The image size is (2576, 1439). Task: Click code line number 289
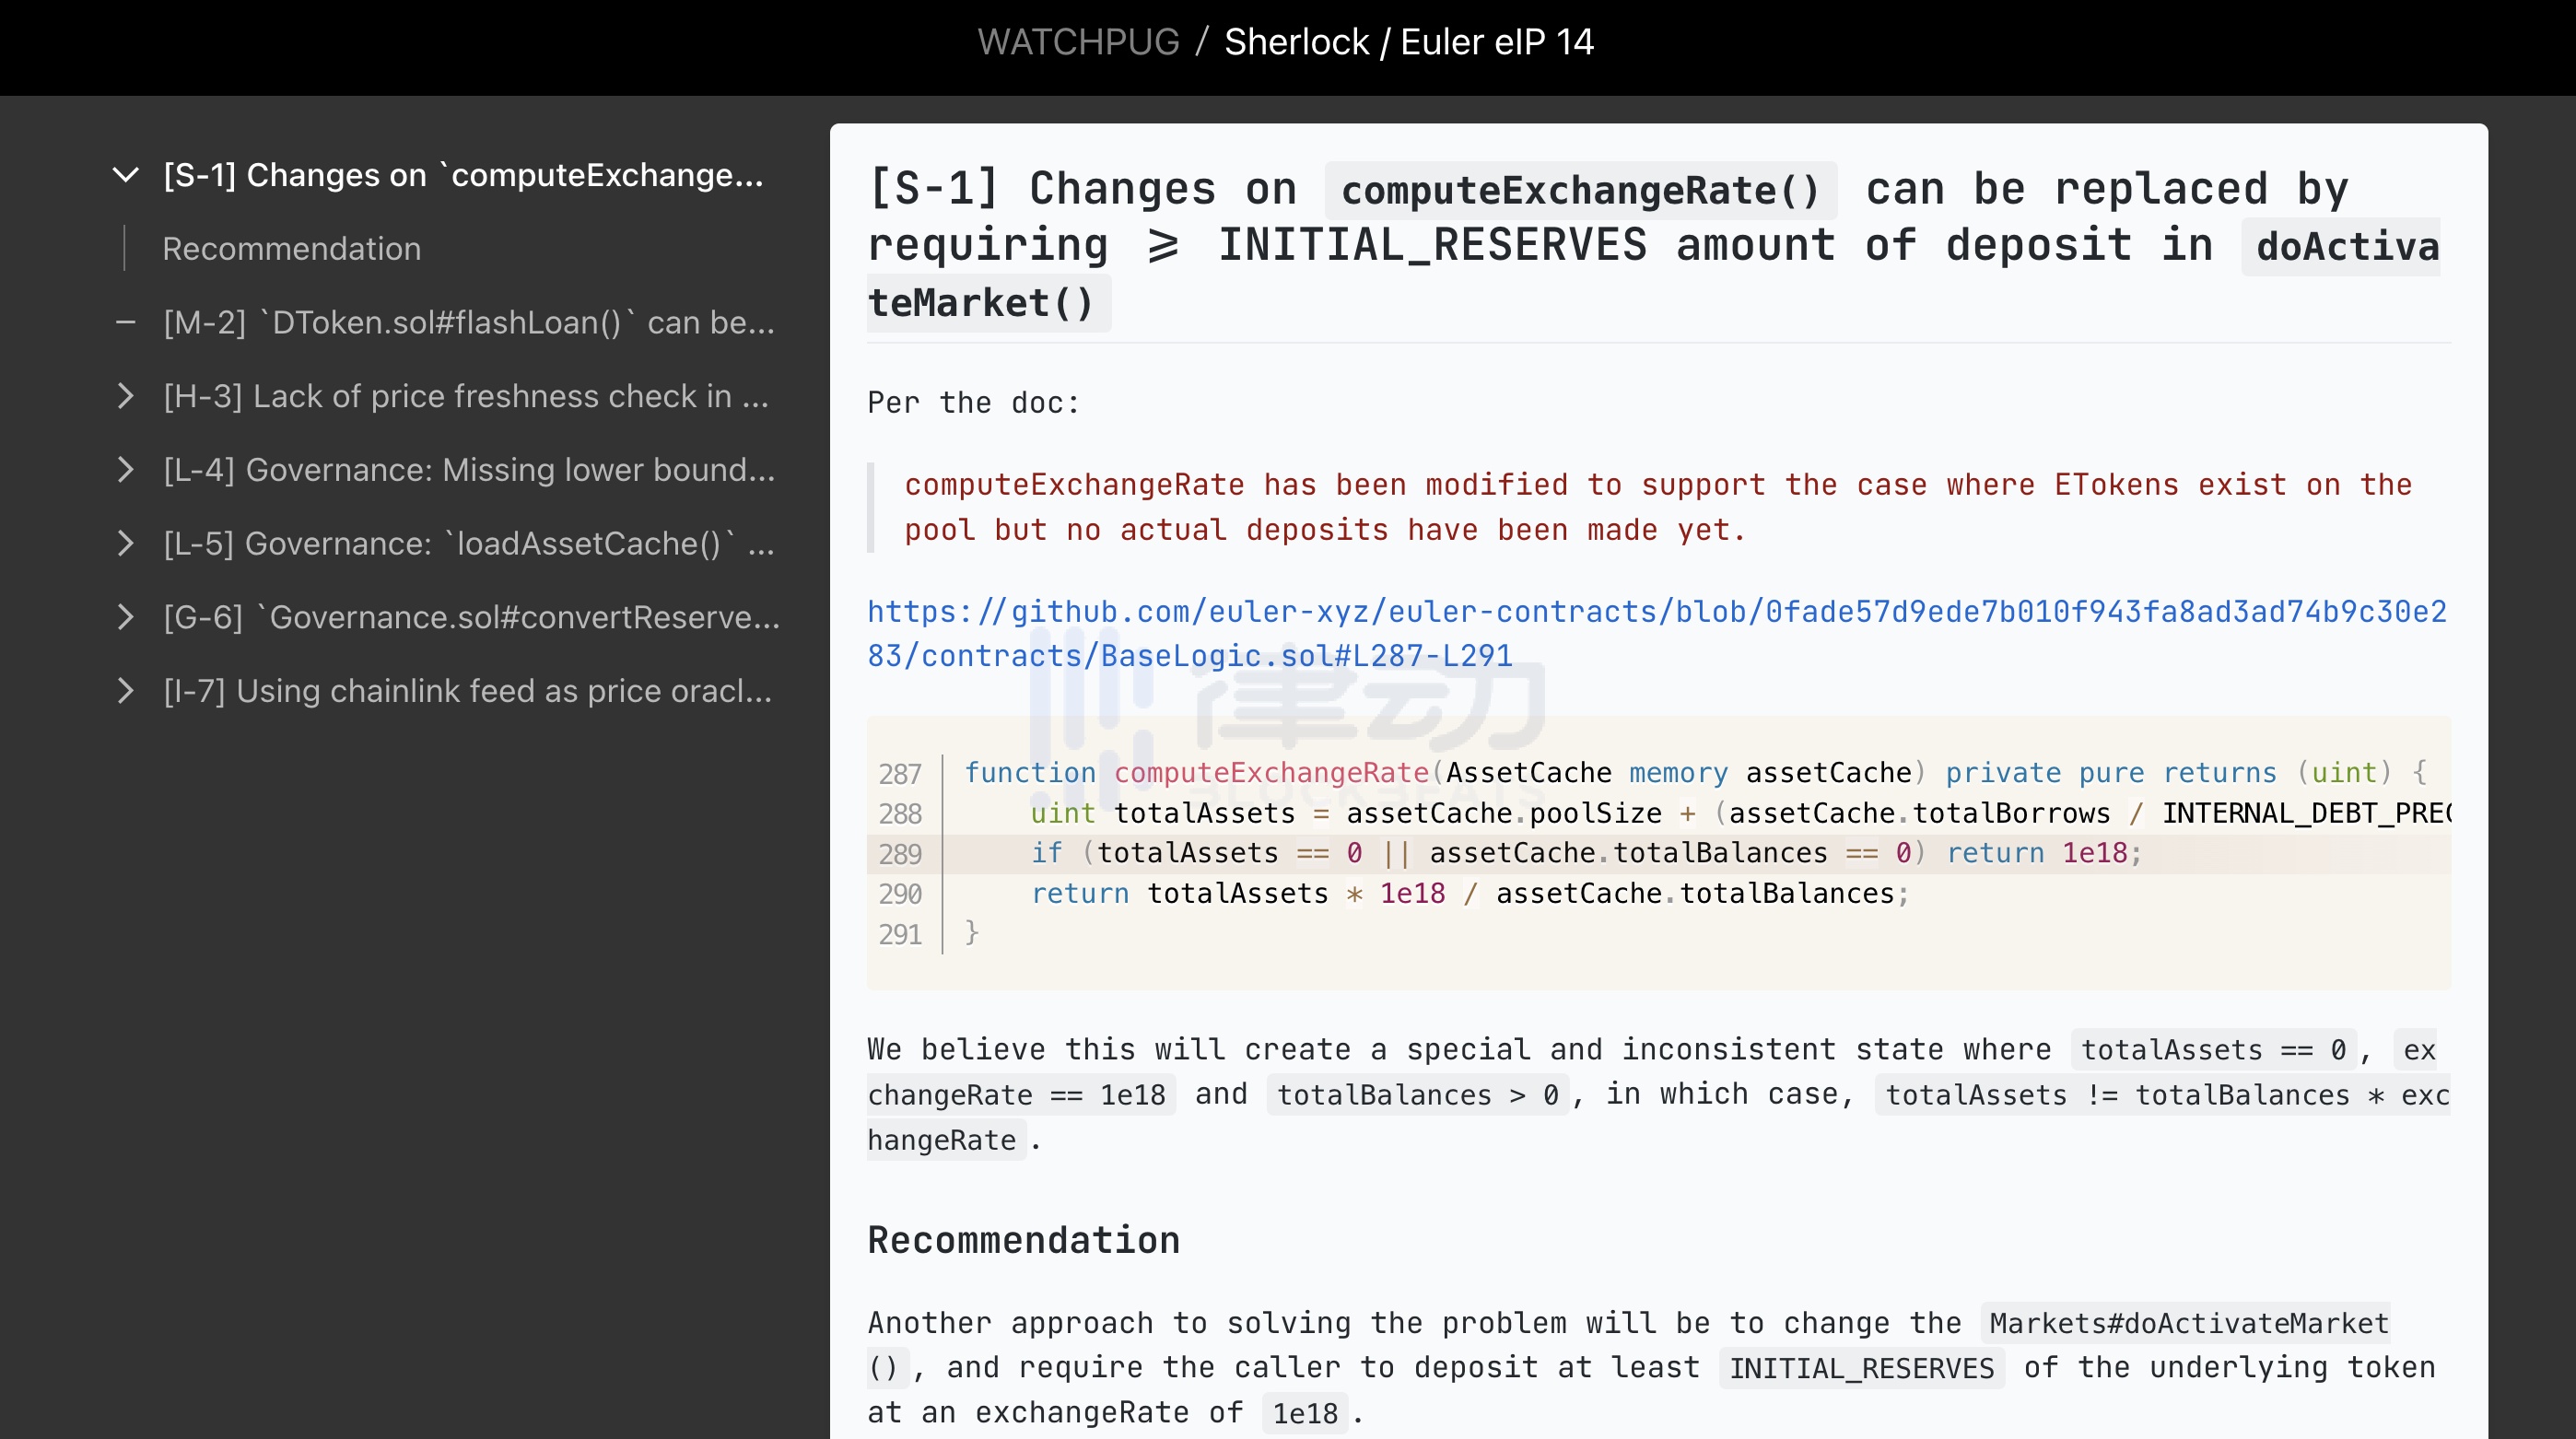[899, 854]
